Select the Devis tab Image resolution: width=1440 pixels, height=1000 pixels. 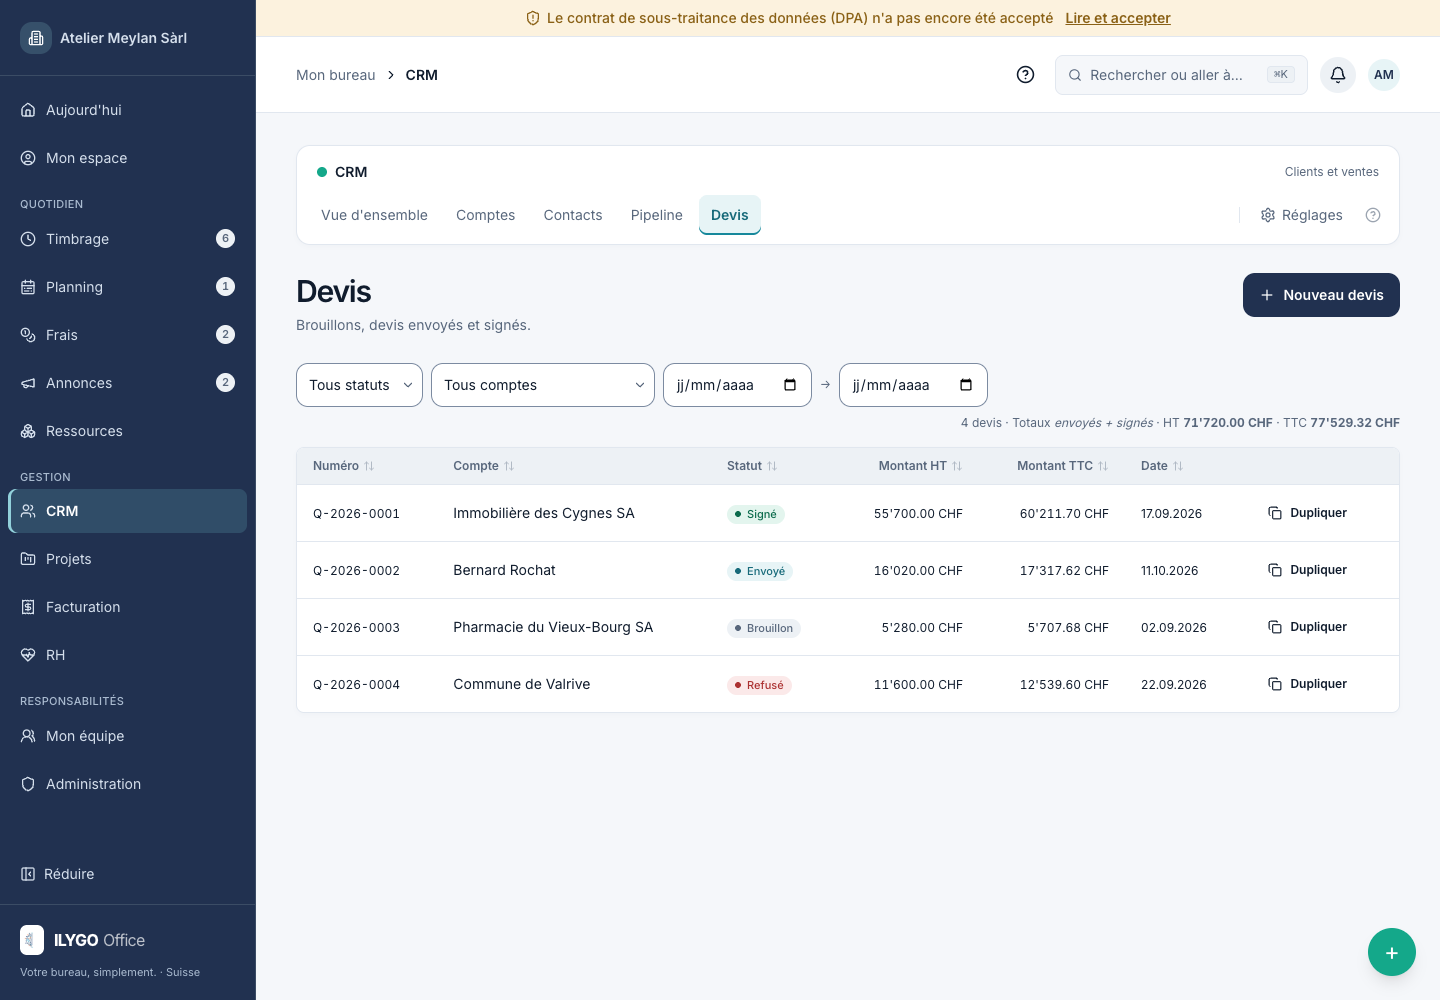pyautogui.click(x=730, y=215)
